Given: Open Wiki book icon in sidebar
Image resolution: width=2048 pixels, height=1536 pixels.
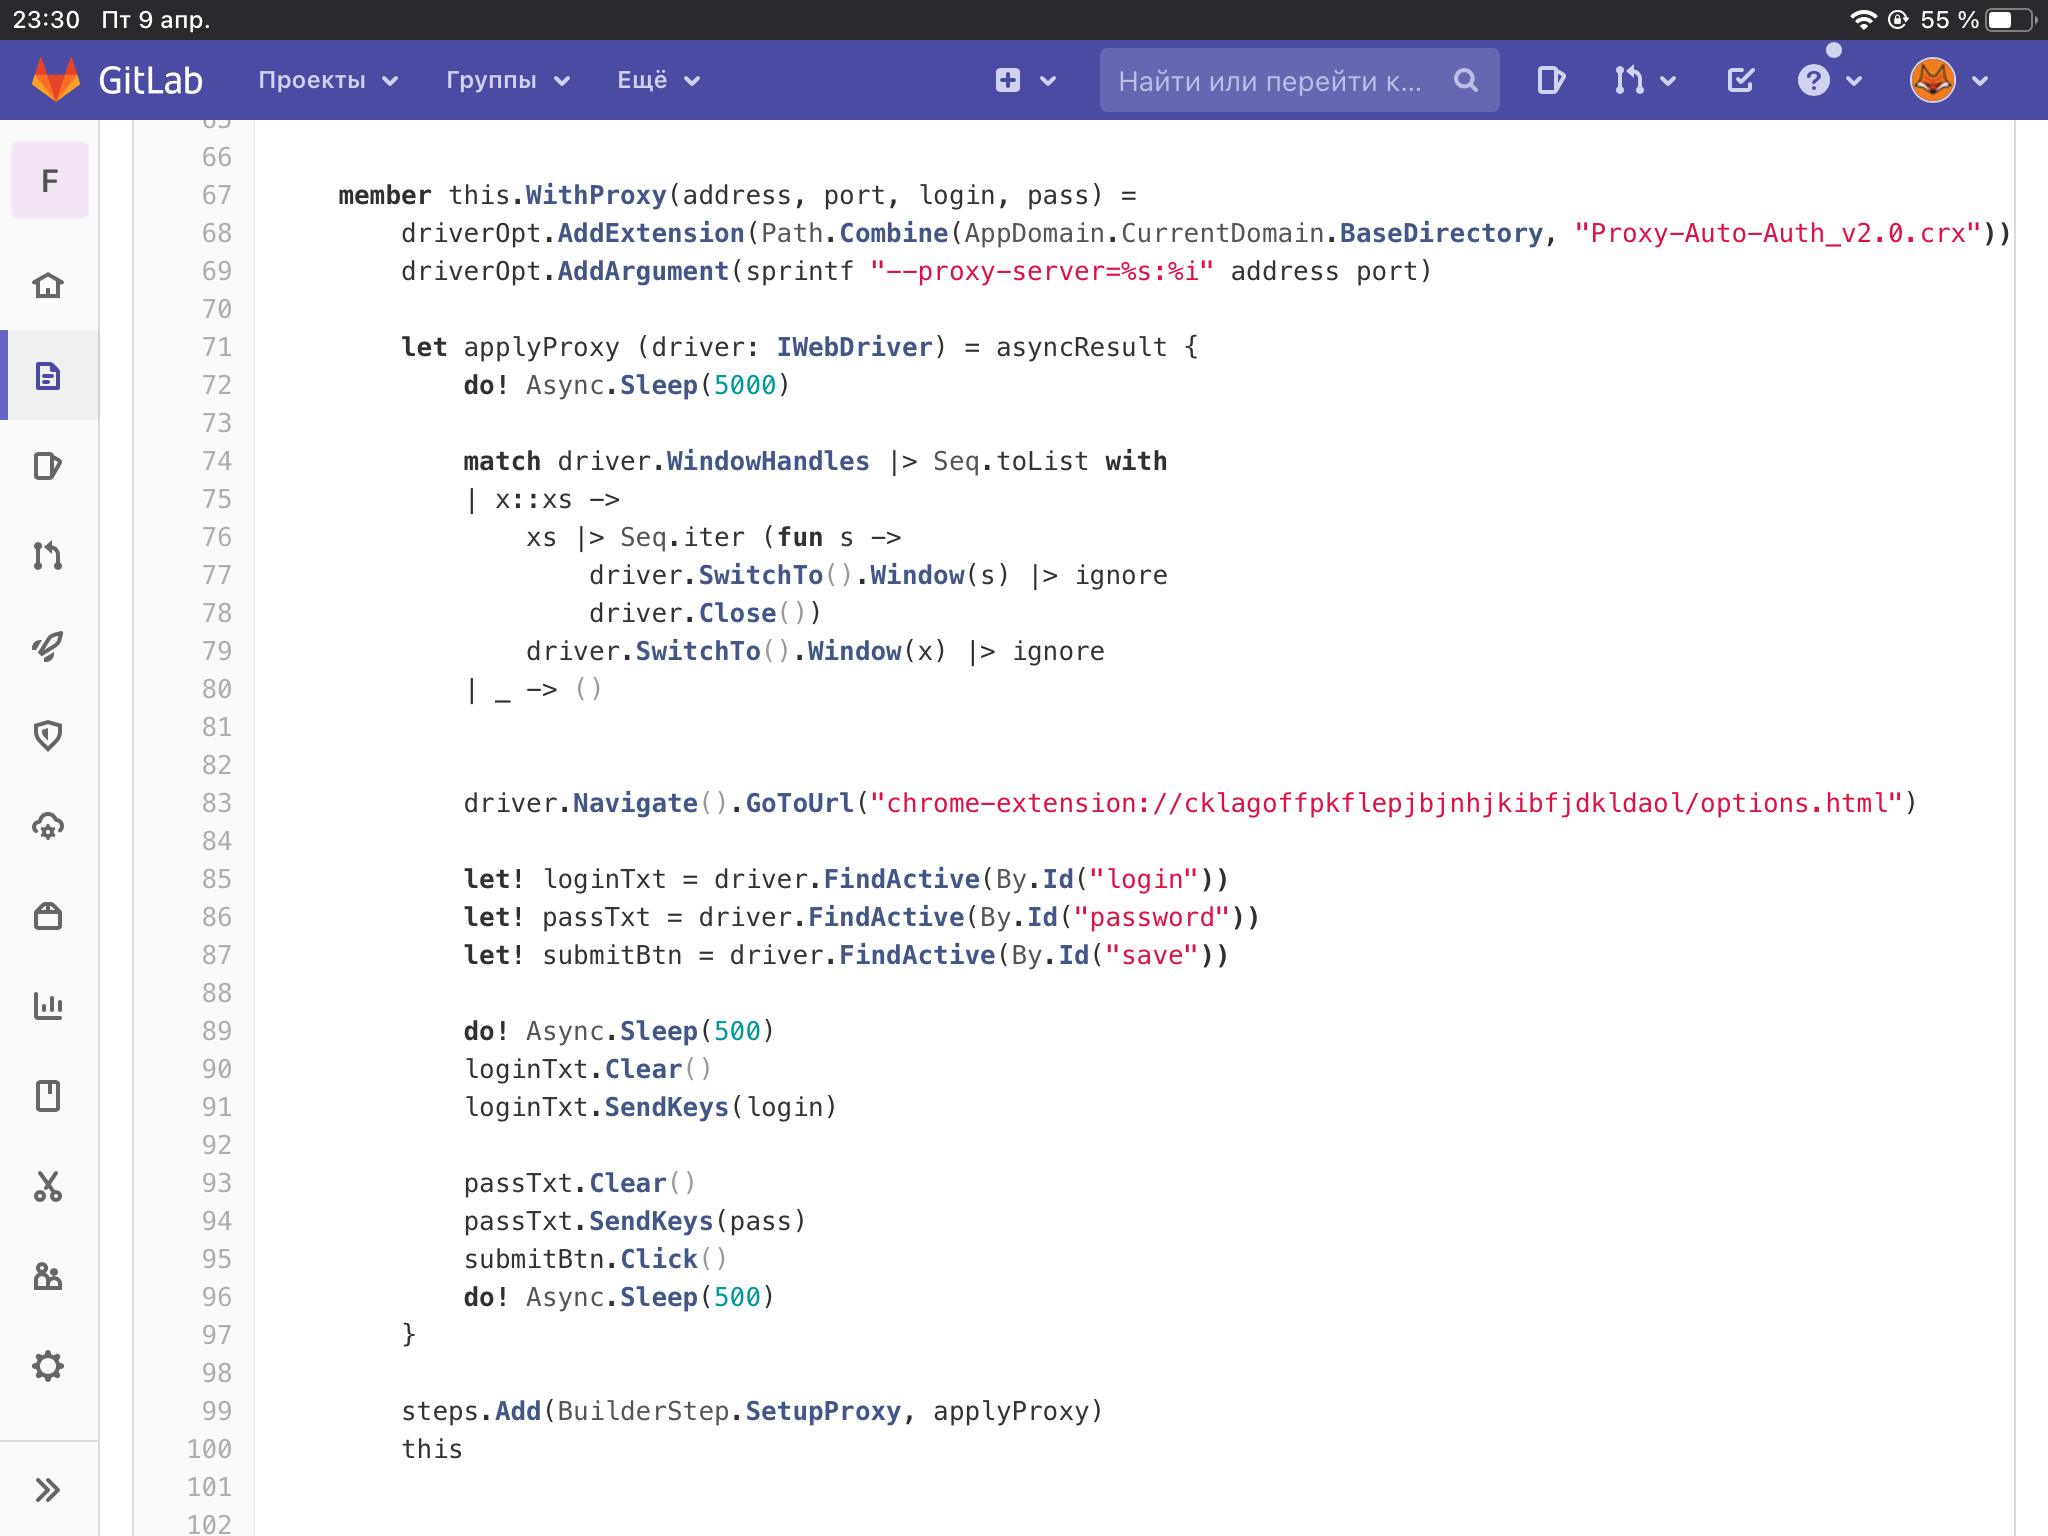Looking at the screenshot, I should point(48,1096).
